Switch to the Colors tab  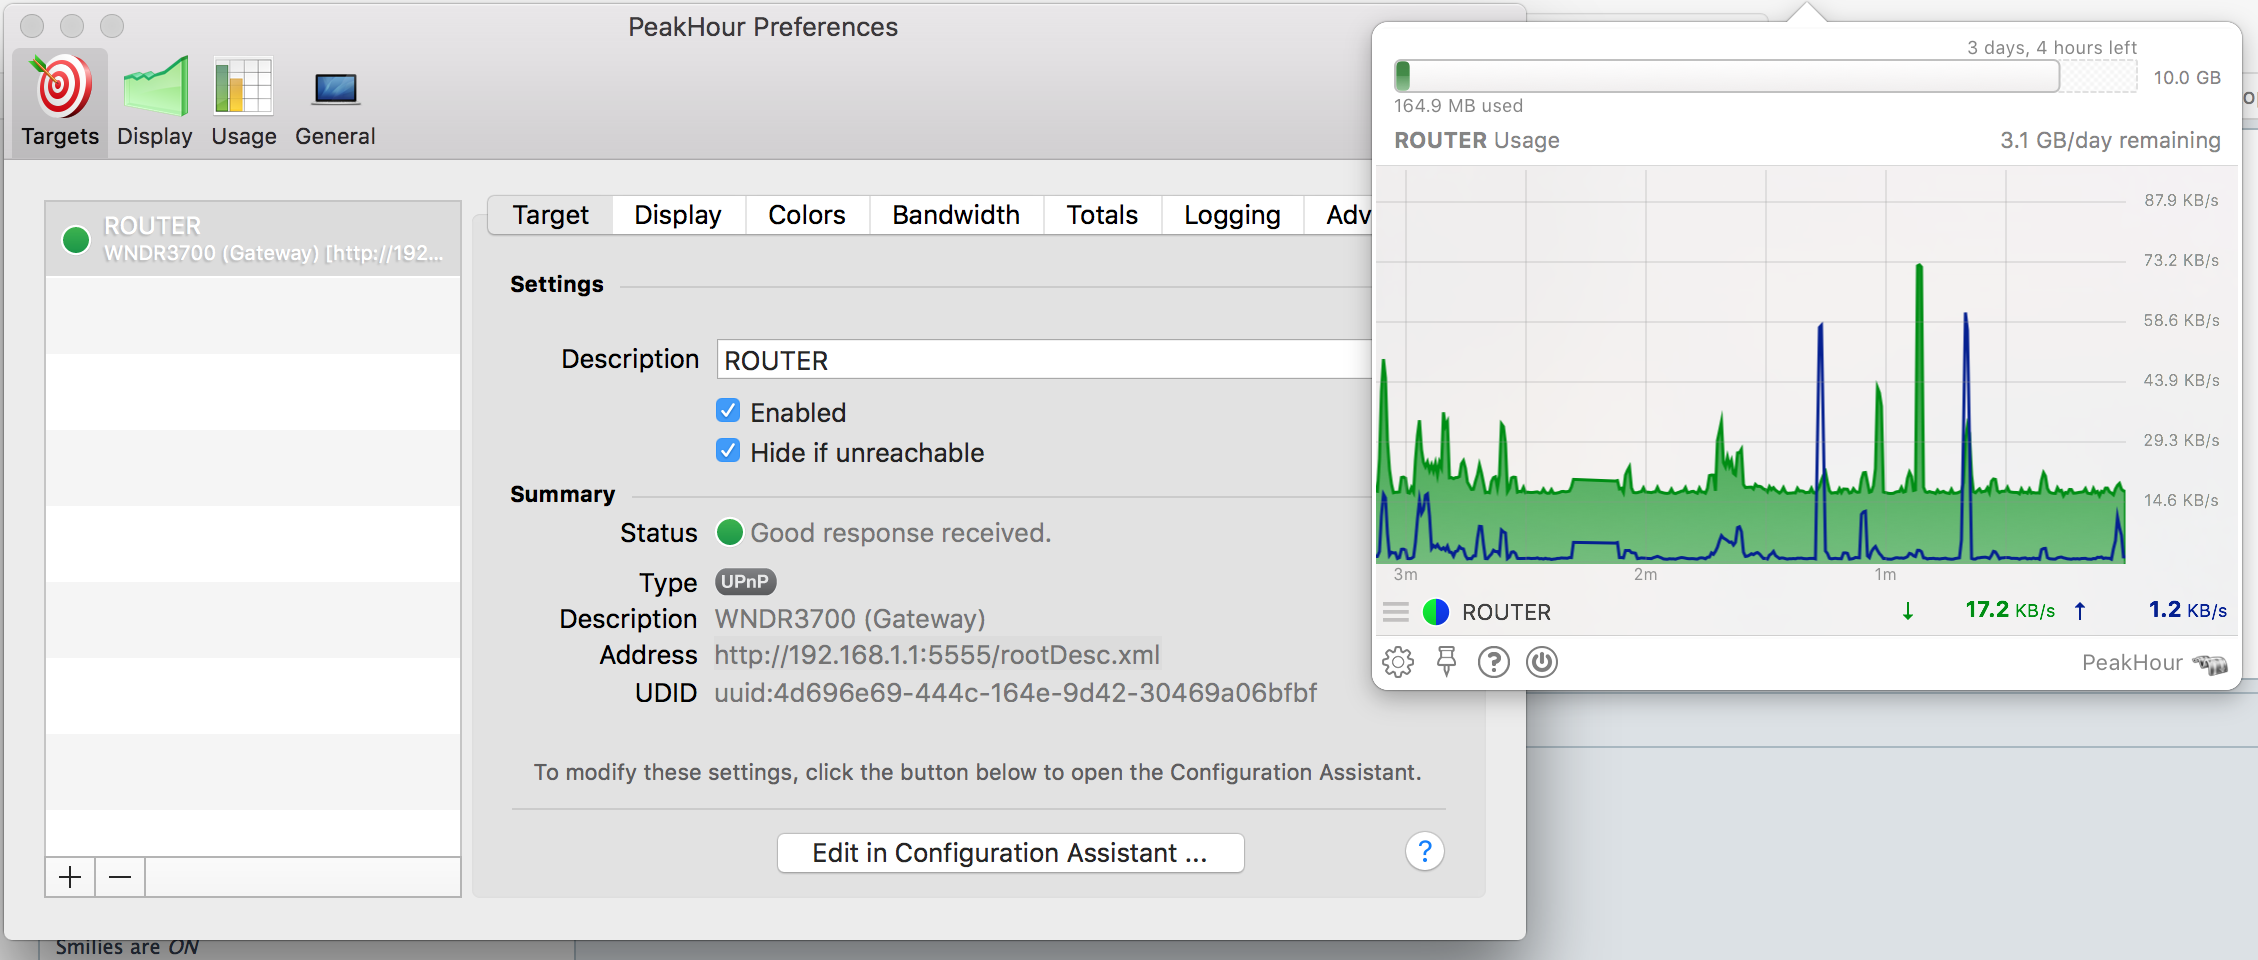tap(806, 215)
